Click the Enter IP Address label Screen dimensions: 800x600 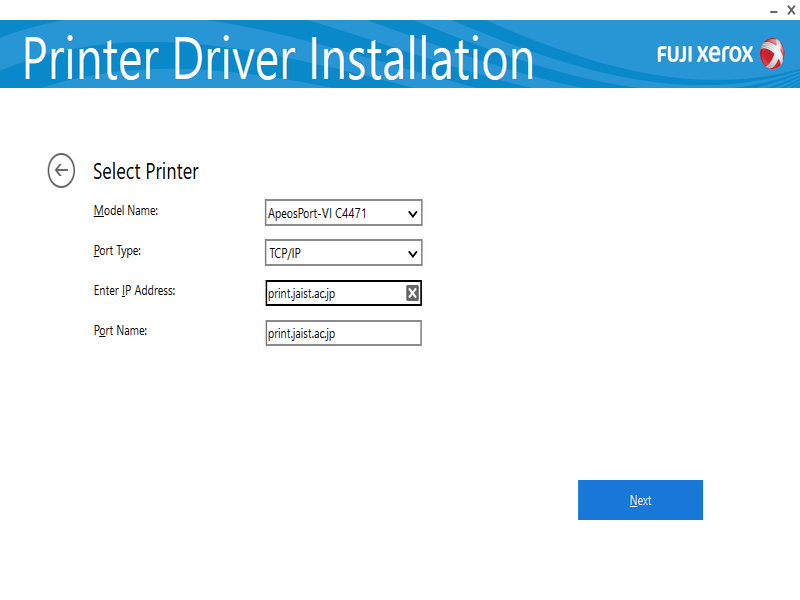click(134, 291)
